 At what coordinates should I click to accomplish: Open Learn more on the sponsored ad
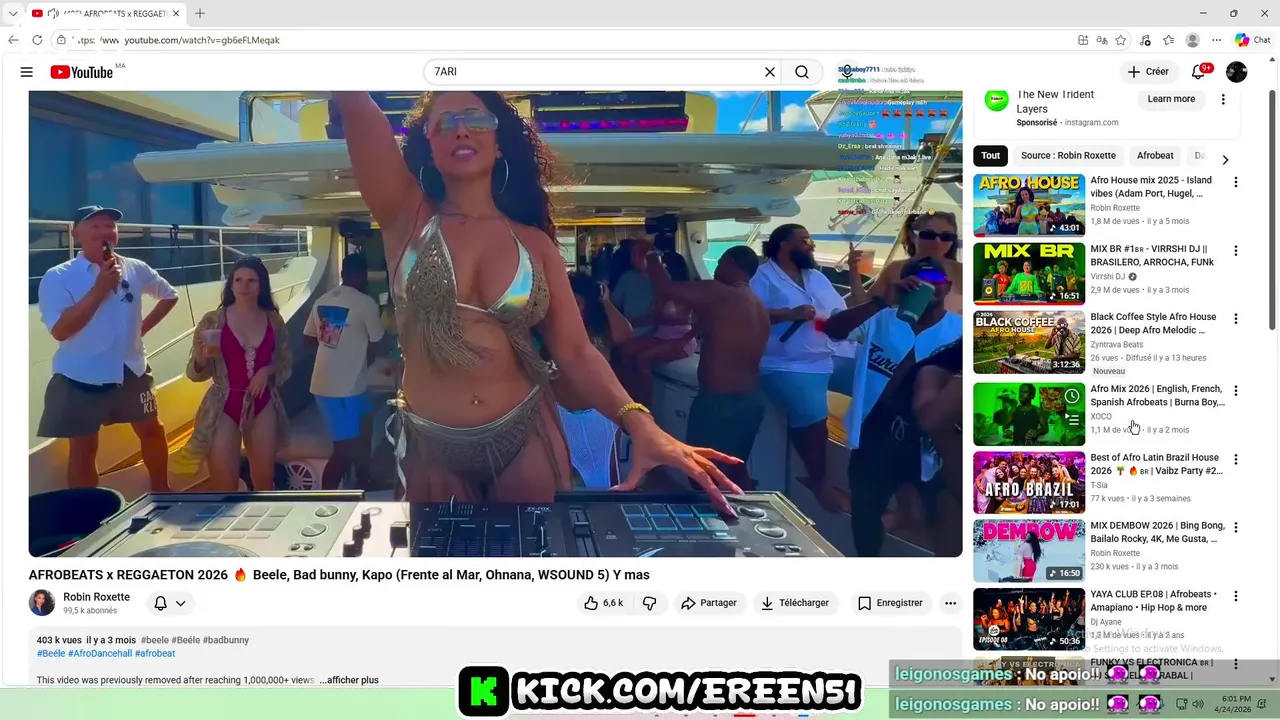coord(1171,99)
